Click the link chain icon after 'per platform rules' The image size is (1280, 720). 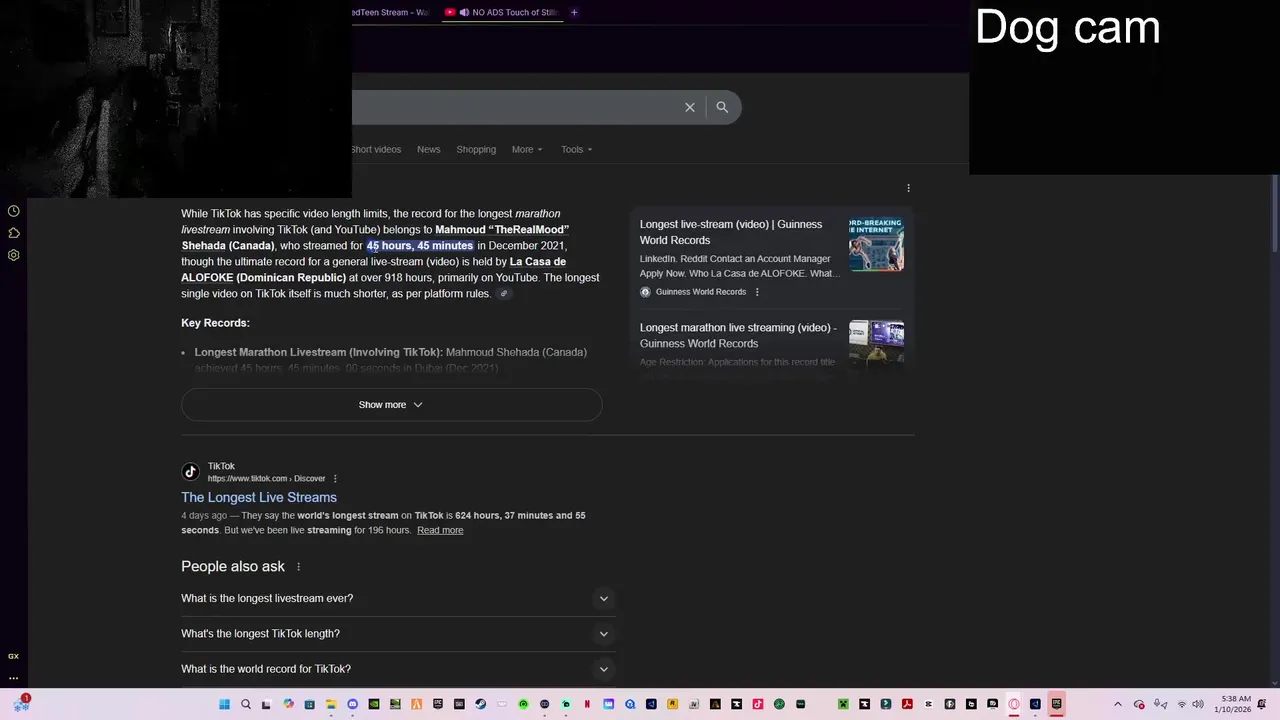pos(504,294)
